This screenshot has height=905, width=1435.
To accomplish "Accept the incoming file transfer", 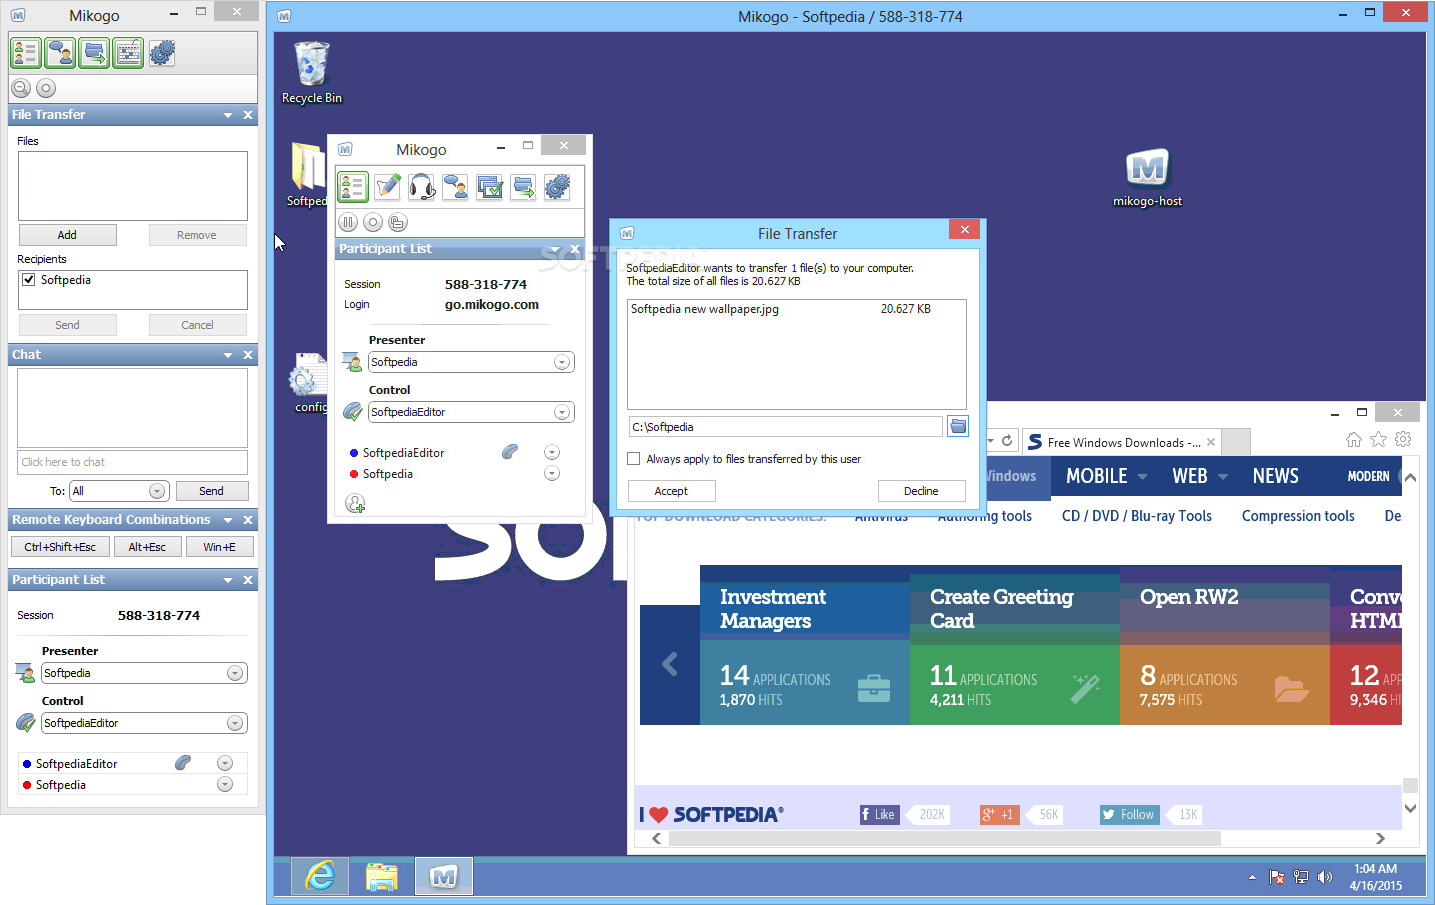I will pos(671,491).
